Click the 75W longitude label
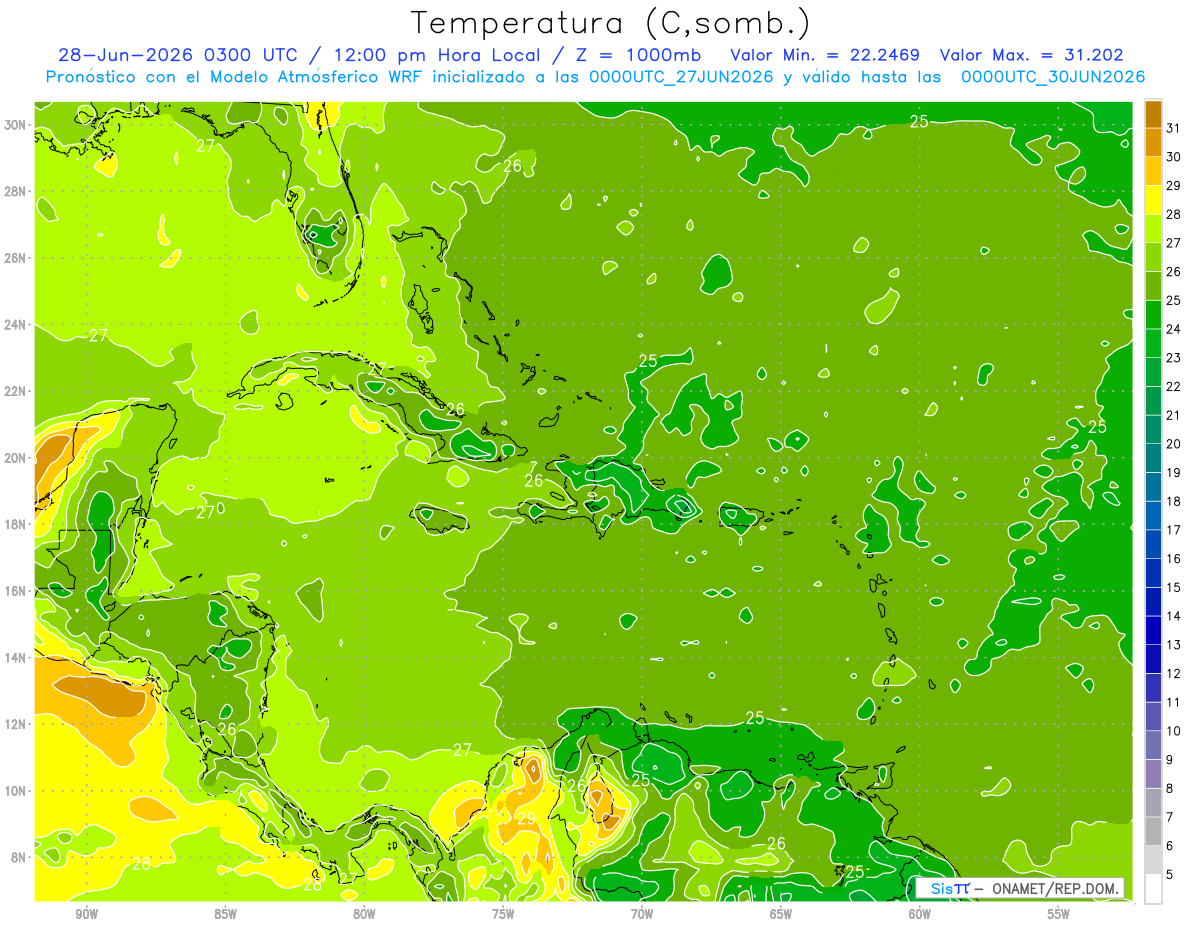The width and height of the screenshot is (1200, 927). 503,914
